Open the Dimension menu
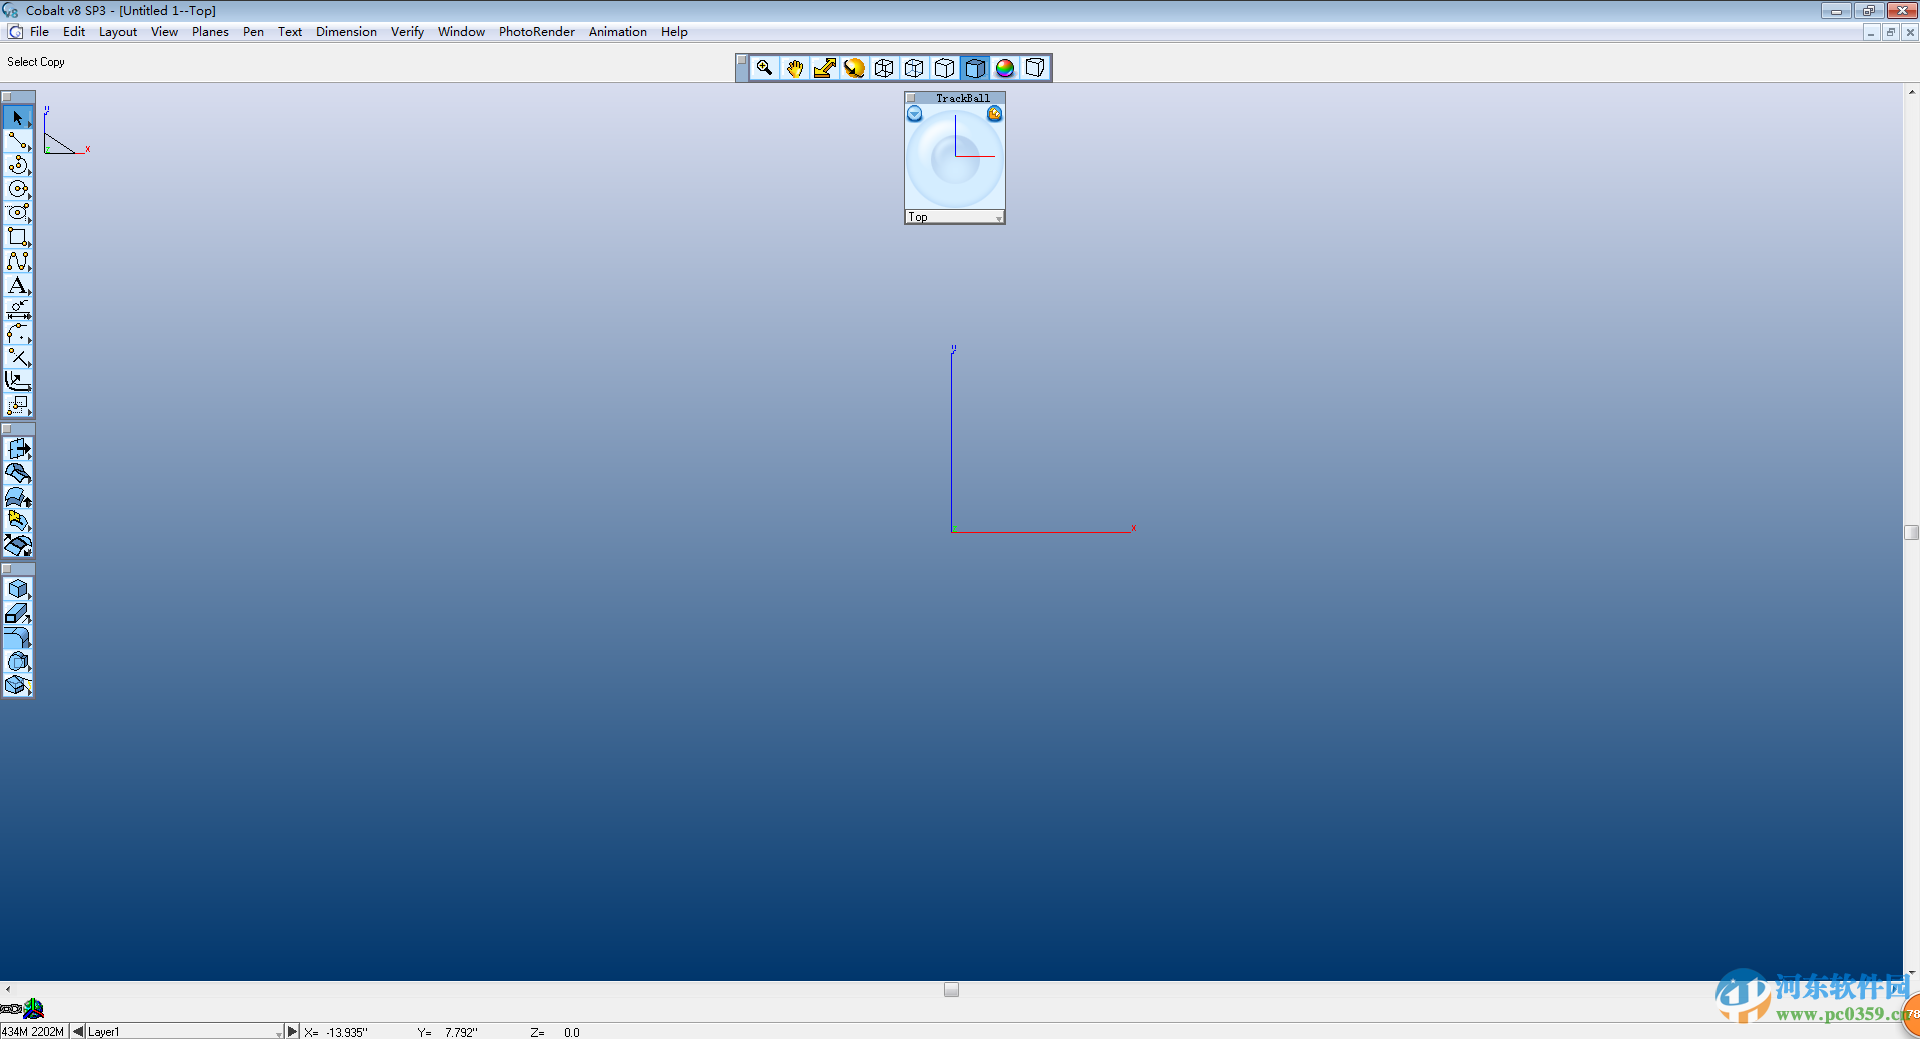Screen dimensions: 1920x1039 pos(346,31)
